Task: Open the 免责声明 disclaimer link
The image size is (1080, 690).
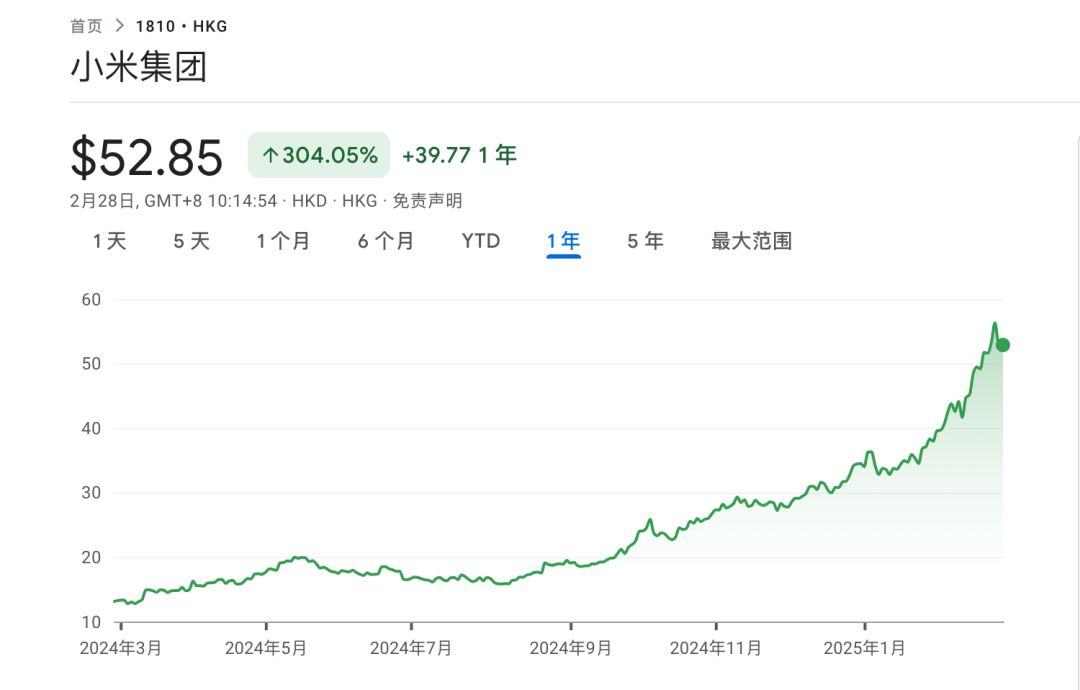Action: tap(427, 201)
